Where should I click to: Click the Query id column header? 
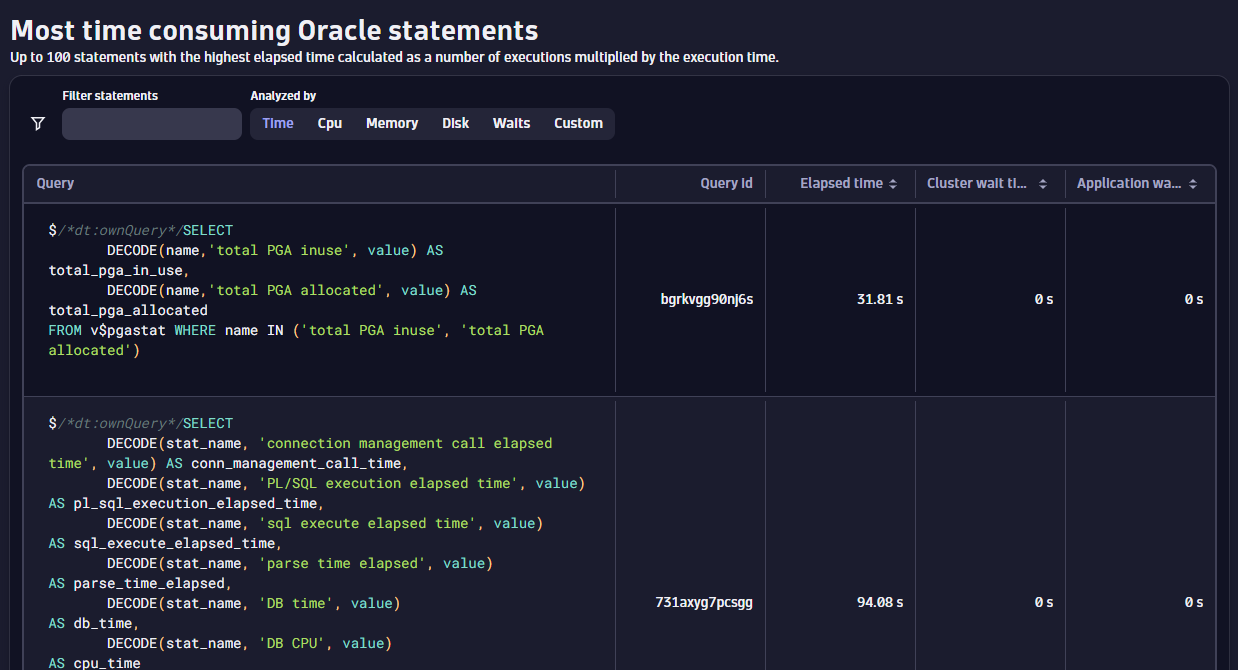[x=727, y=184]
